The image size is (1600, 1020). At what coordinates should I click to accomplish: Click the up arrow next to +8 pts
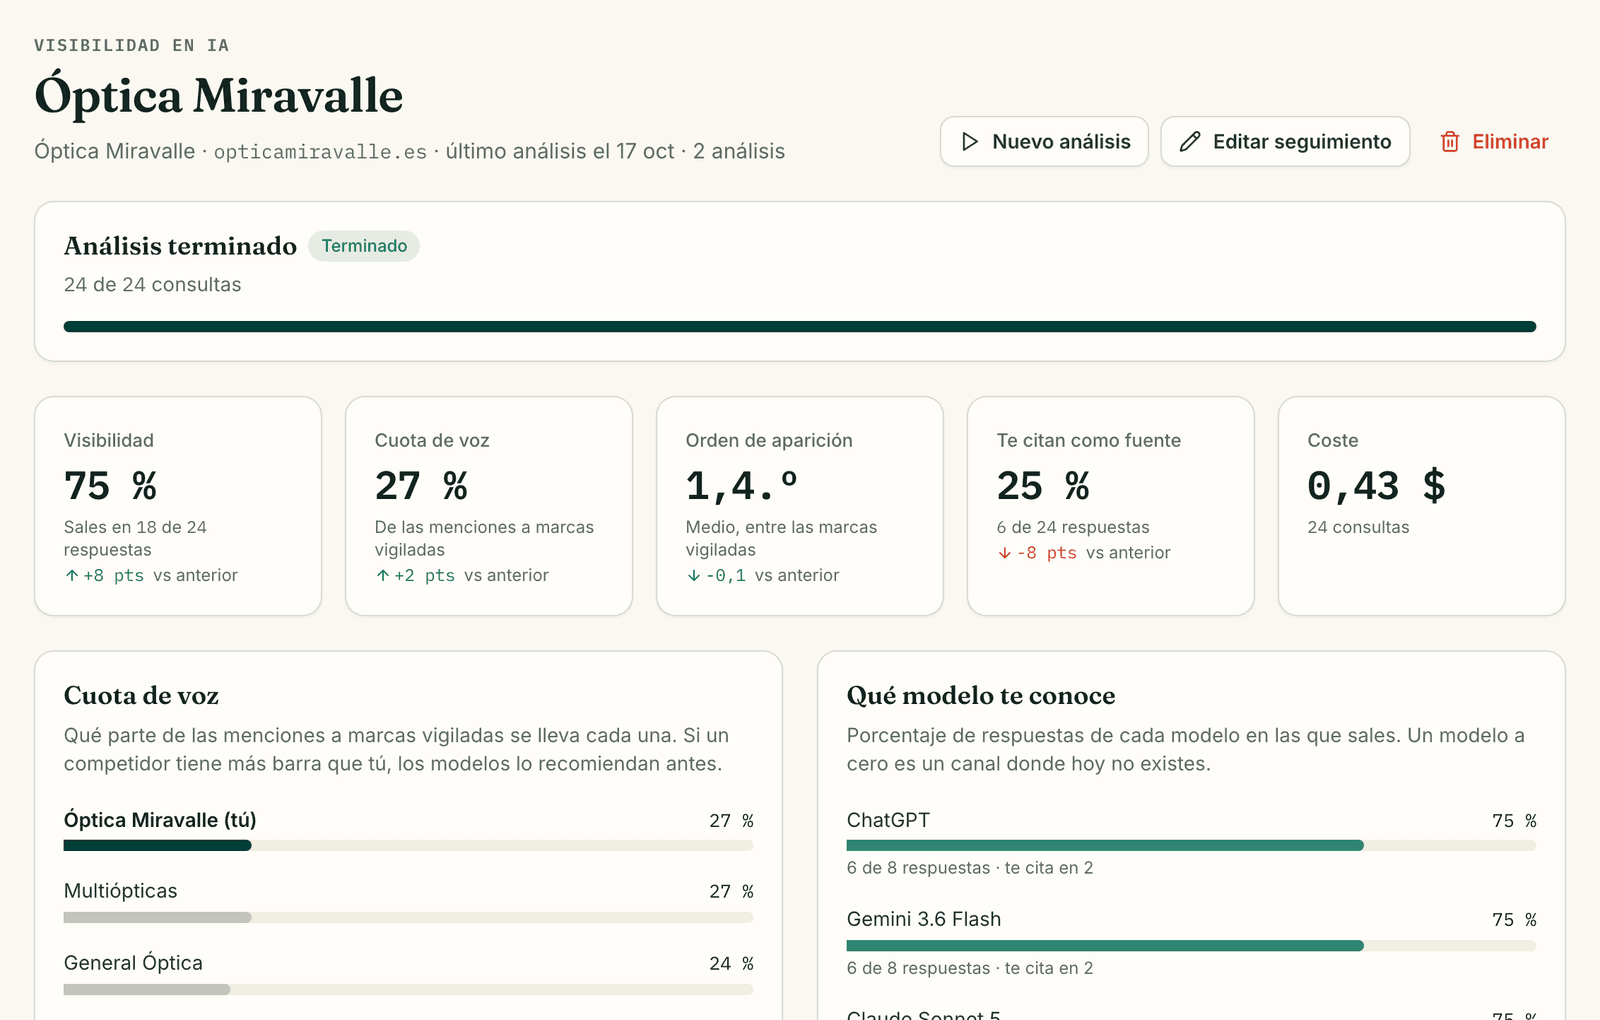[x=72, y=576]
